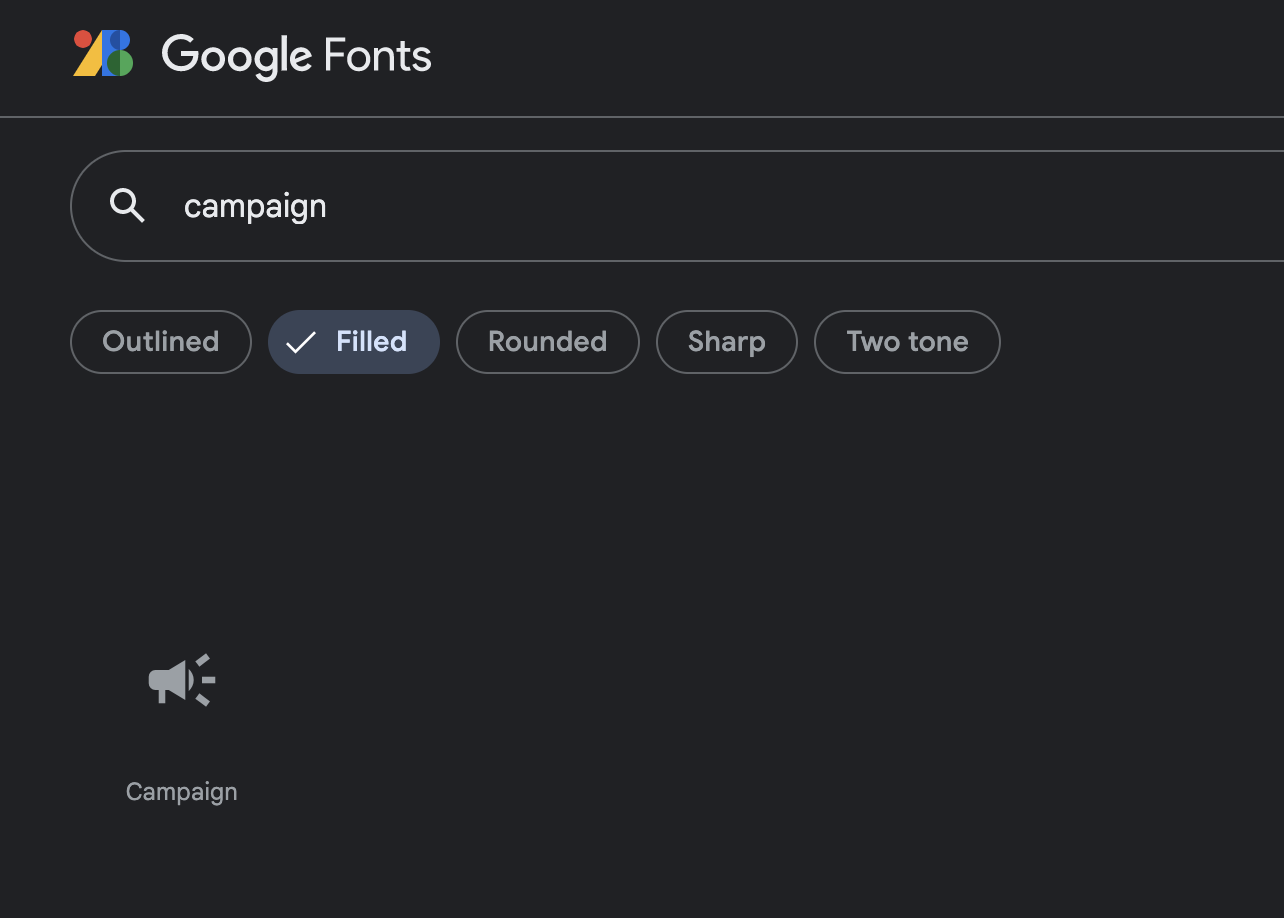1284x918 pixels.
Task: Enable the Rounded style filter
Action: pyautogui.click(x=547, y=342)
